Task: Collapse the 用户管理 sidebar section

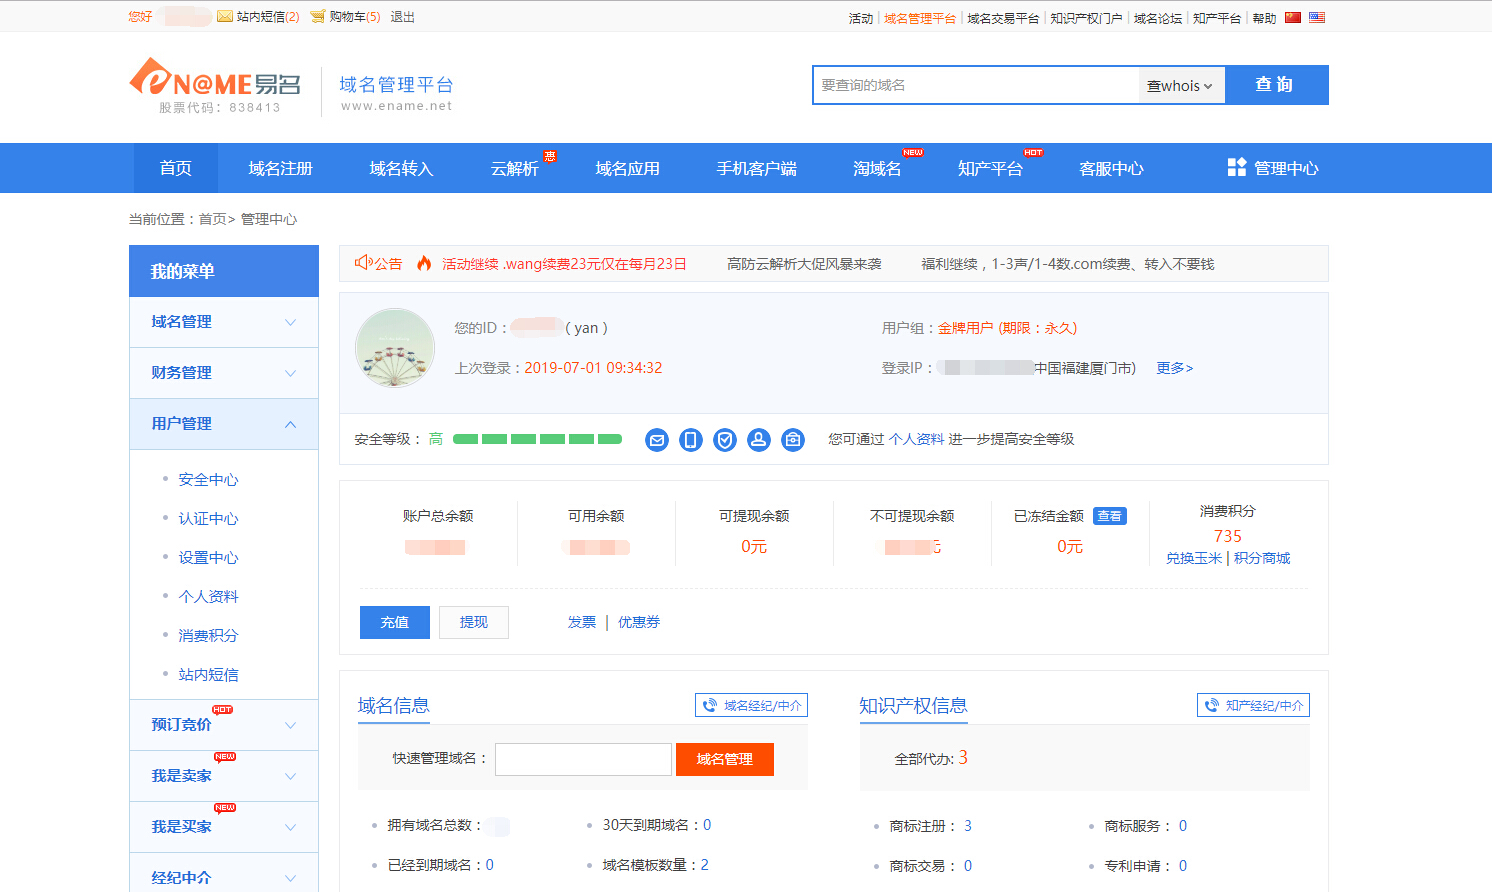Action: [224, 424]
